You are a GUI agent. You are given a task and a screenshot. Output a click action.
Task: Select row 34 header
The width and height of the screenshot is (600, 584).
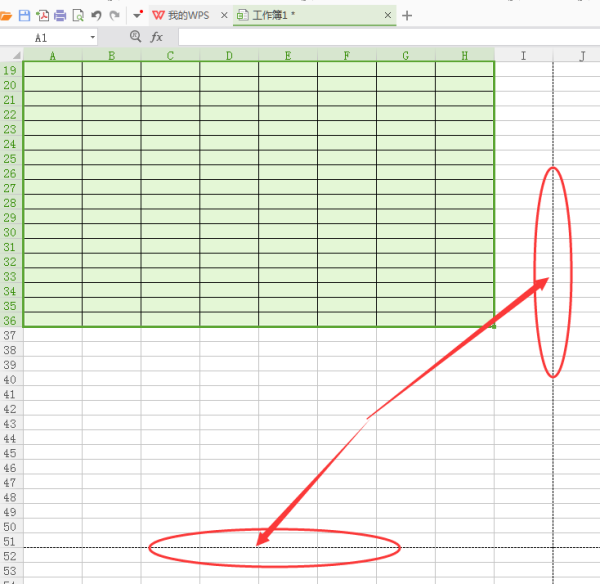click(11, 291)
